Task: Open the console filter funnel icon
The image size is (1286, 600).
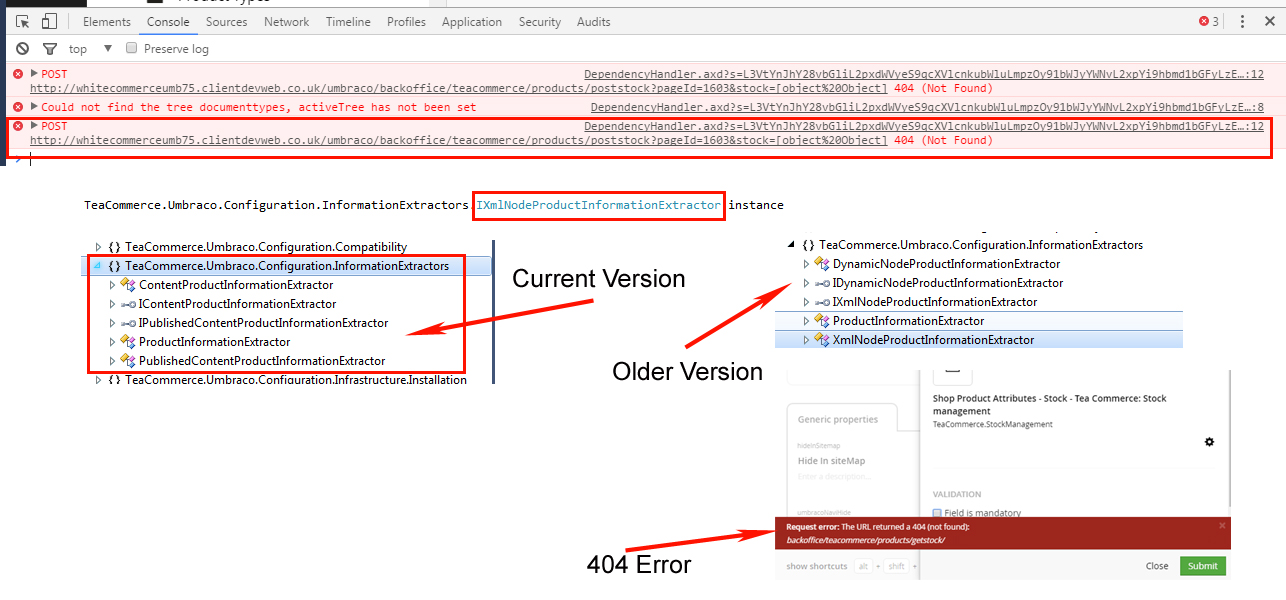Action: pos(49,49)
